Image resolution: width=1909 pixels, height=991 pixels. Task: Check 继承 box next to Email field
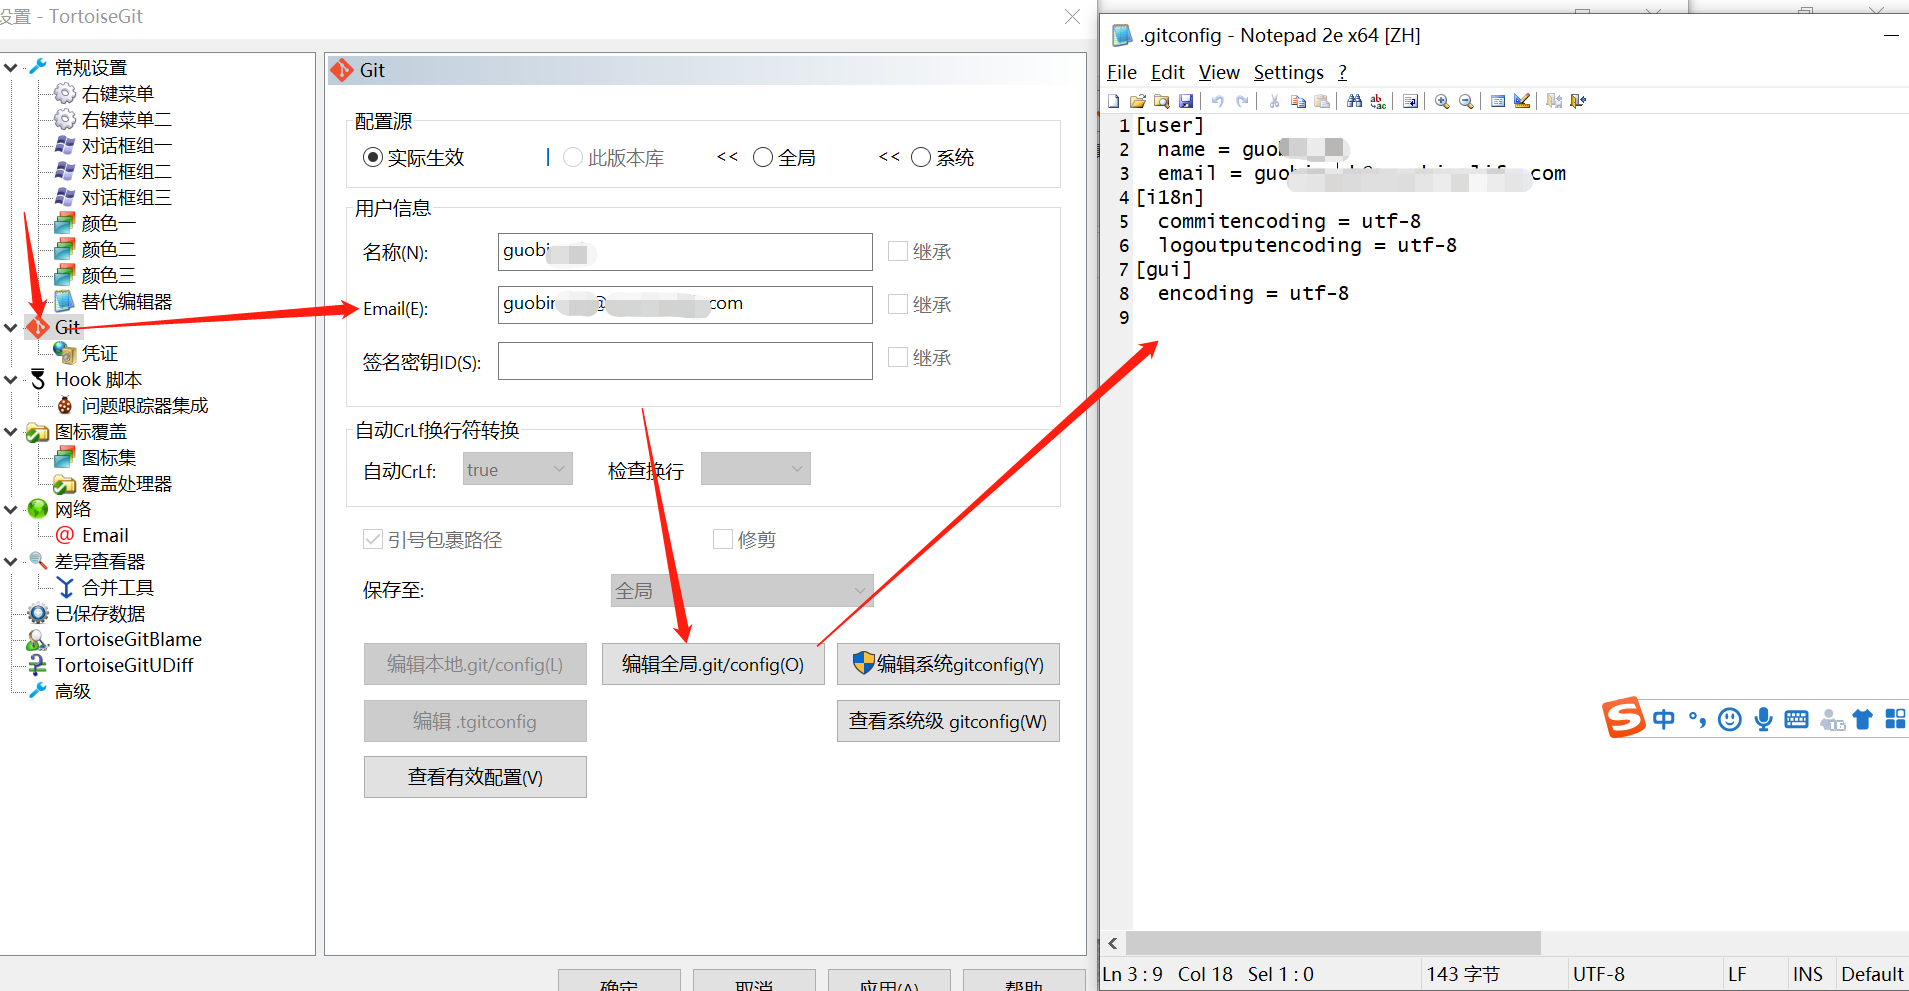click(898, 304)
